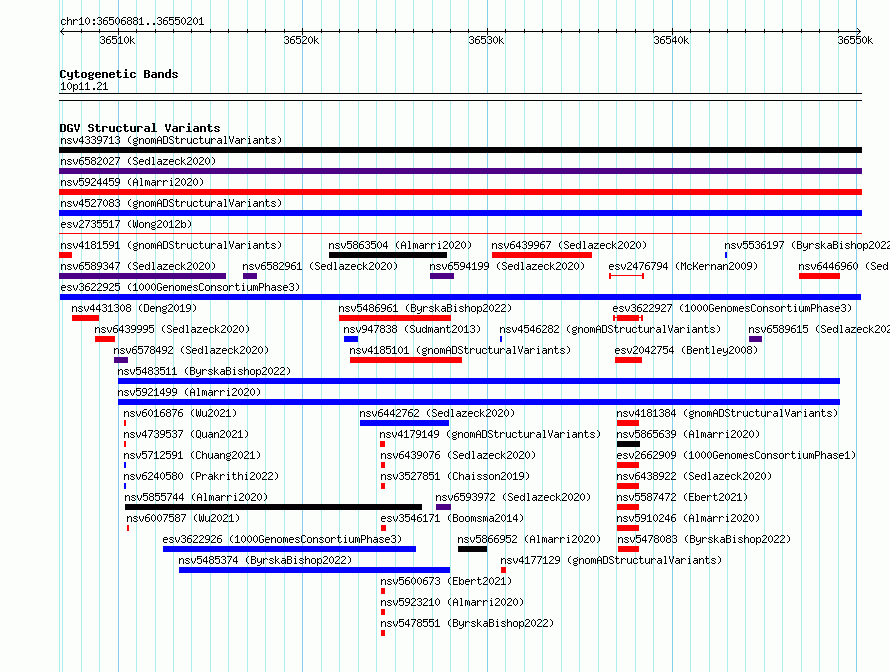Select nsv6240580 Prakrithi2022 label
890x672 pixels.
(201, 476)
